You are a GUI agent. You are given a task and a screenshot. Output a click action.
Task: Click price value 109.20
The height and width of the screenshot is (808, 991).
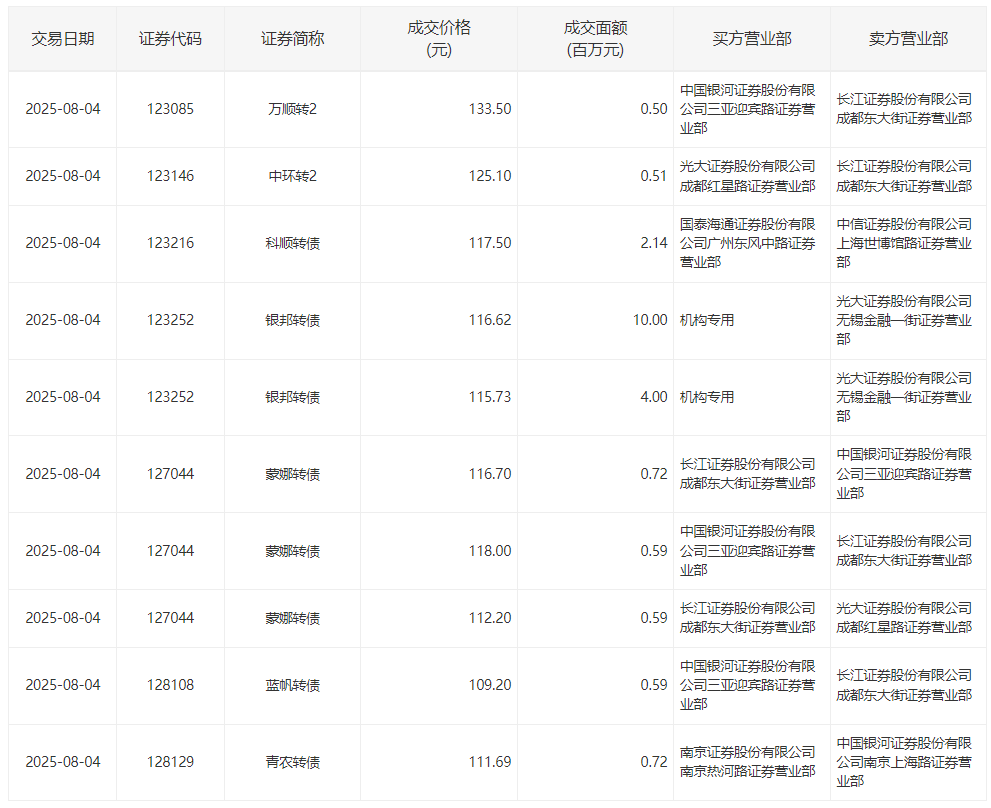490,685
